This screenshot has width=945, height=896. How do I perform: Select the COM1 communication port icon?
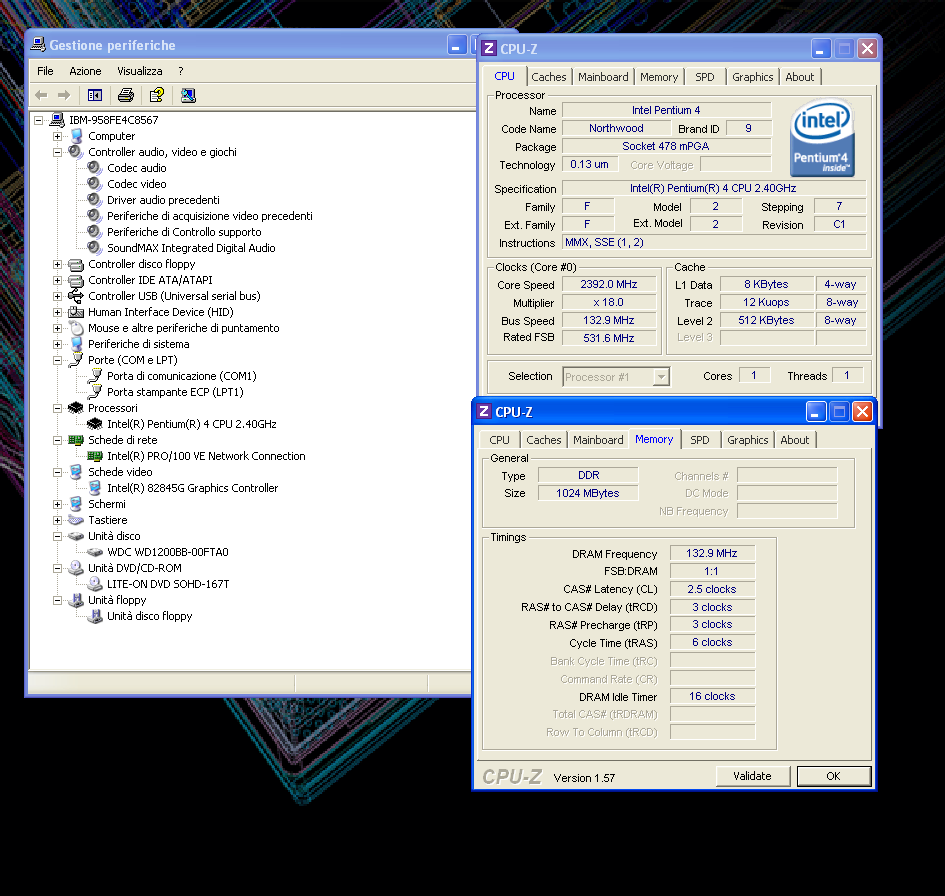tap(95, 376)
